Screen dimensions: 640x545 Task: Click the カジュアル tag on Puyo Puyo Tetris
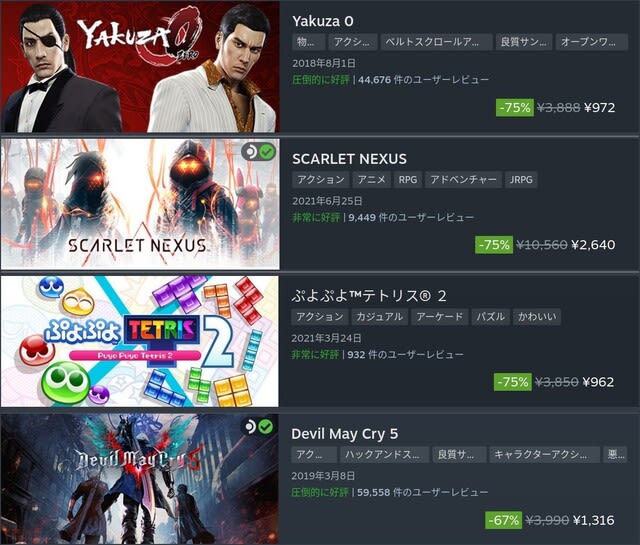click(380, 317)
